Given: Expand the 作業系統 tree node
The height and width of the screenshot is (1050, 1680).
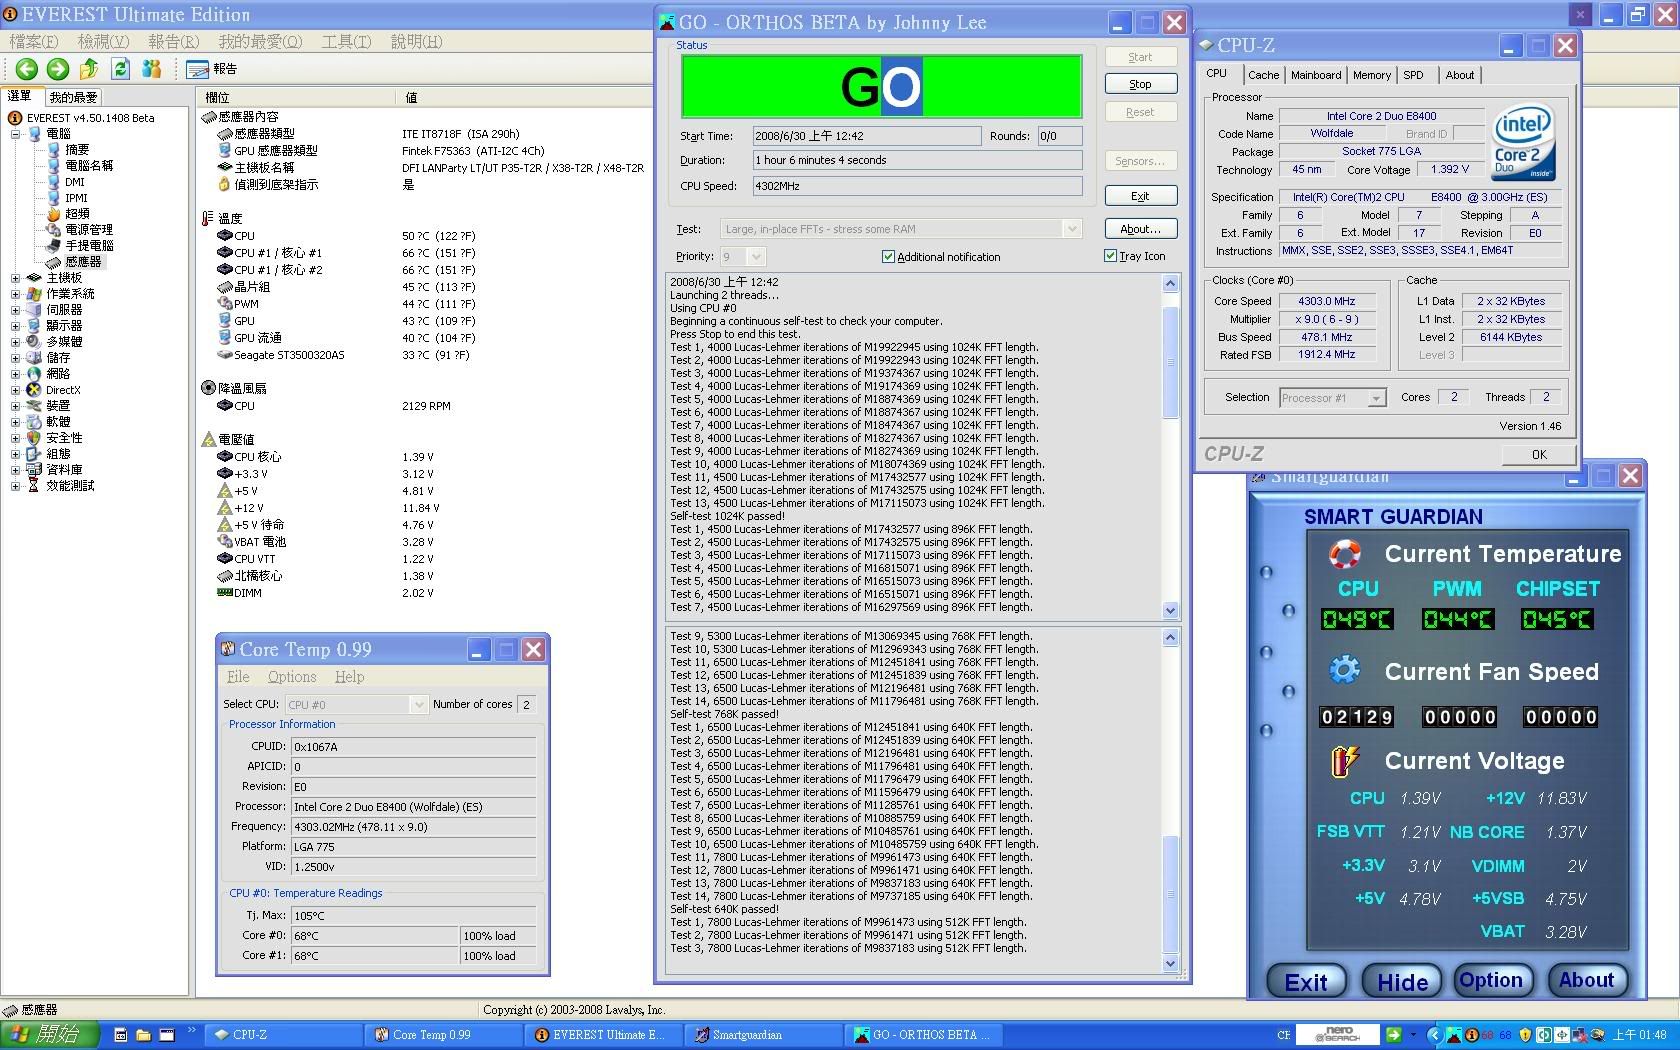Looking at the screenshot, I should [x=15, y=294].
